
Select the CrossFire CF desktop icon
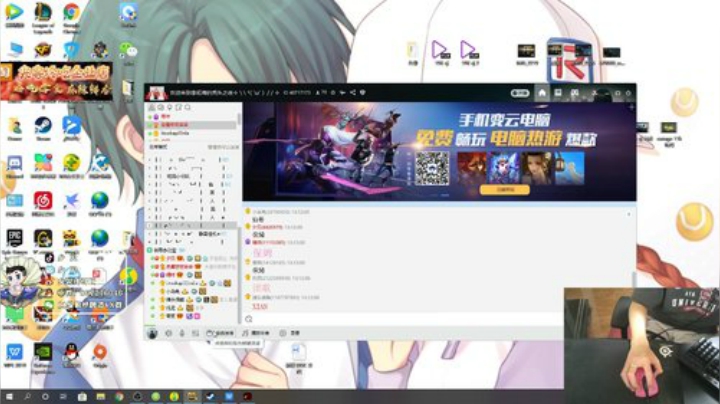pos(43,49)
